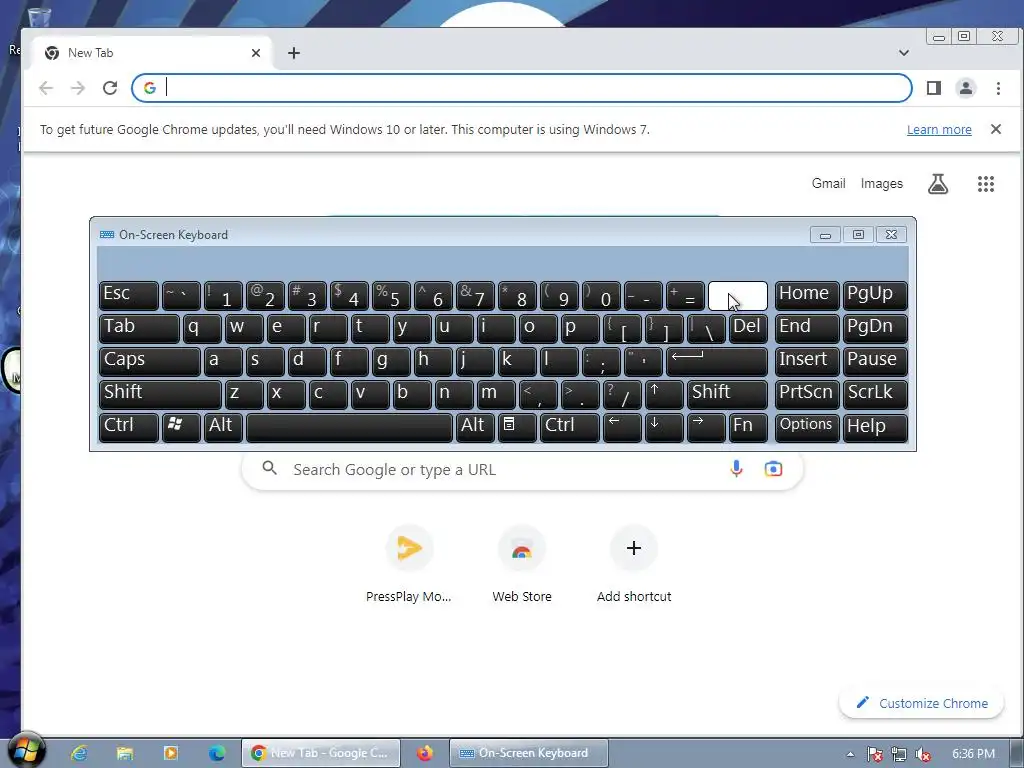Click Add shortcut button
This screenshot has height=768, width=1024.
coord(633,564)
